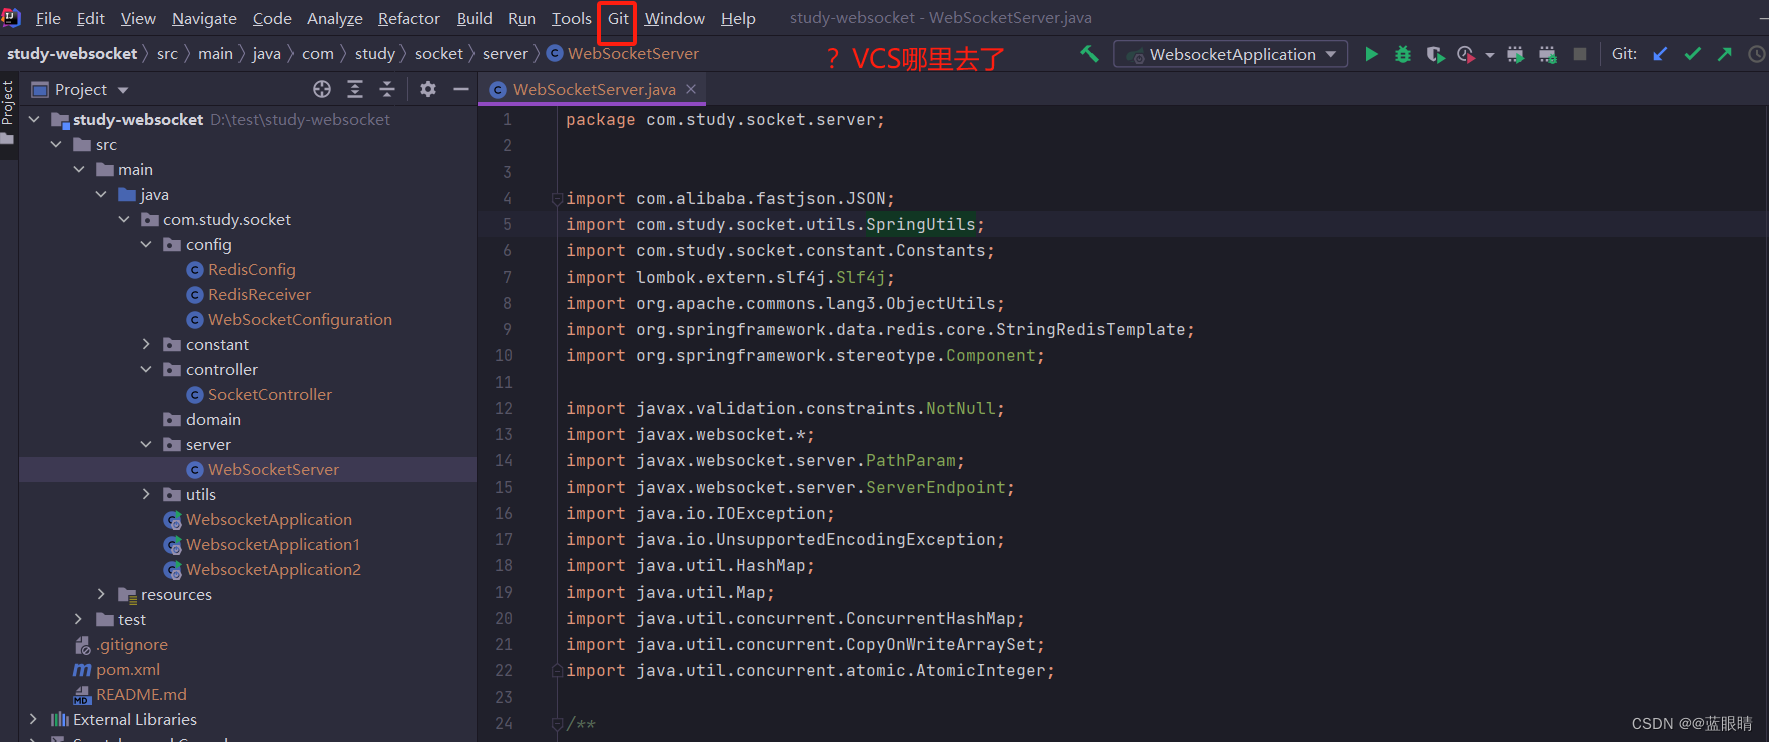Click the socket breadcrumb segment

click(439, 53)
